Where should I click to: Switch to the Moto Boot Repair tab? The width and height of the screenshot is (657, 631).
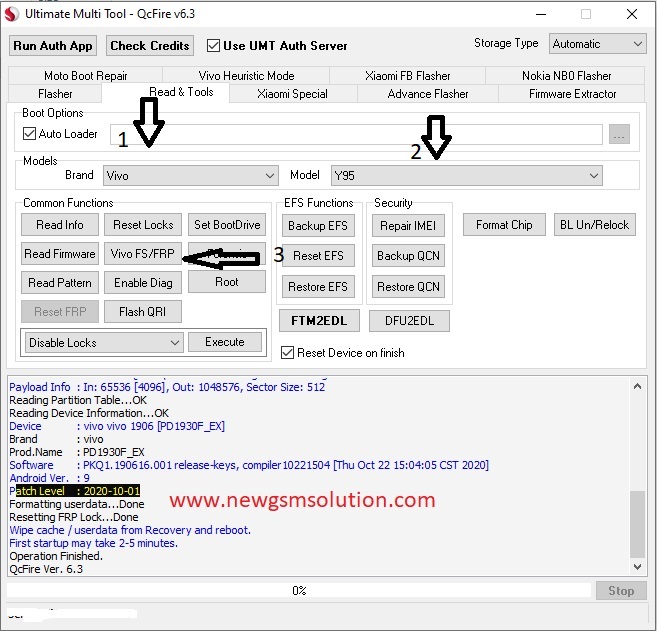pos(85,75)
